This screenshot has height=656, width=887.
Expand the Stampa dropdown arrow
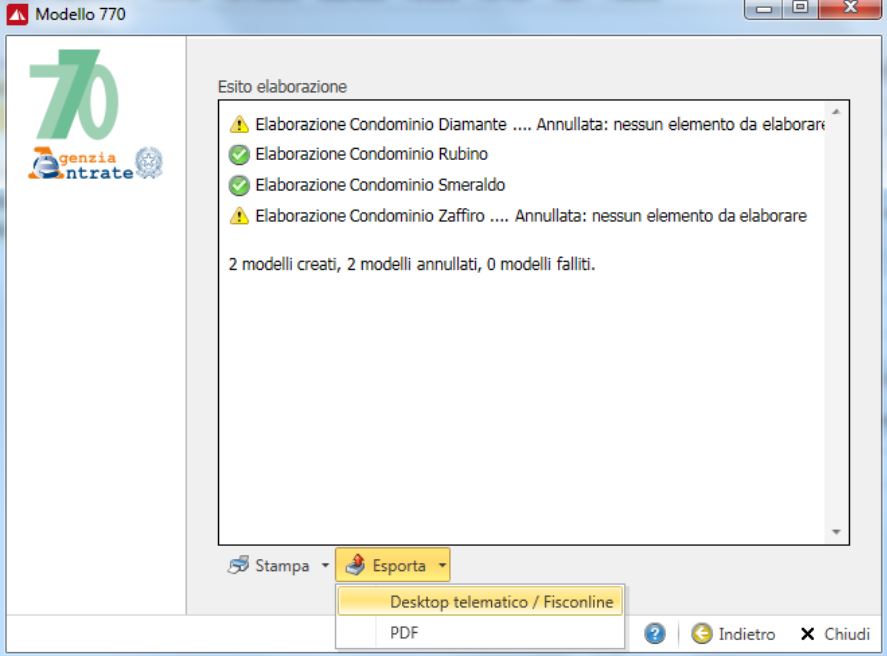pyautogui.click(x=325, y=565)
